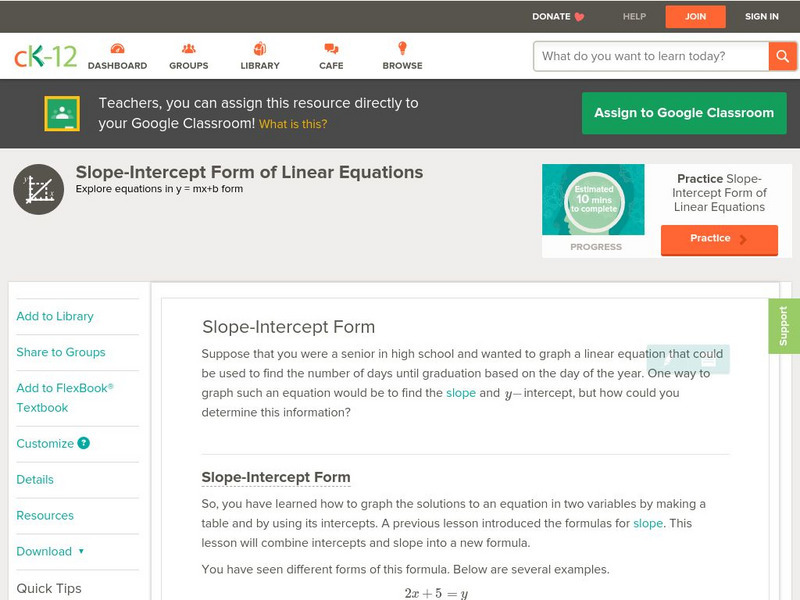Click the DASHBOARD nav label
Viewport: 800px width, 600px height.
pos(117,66)
